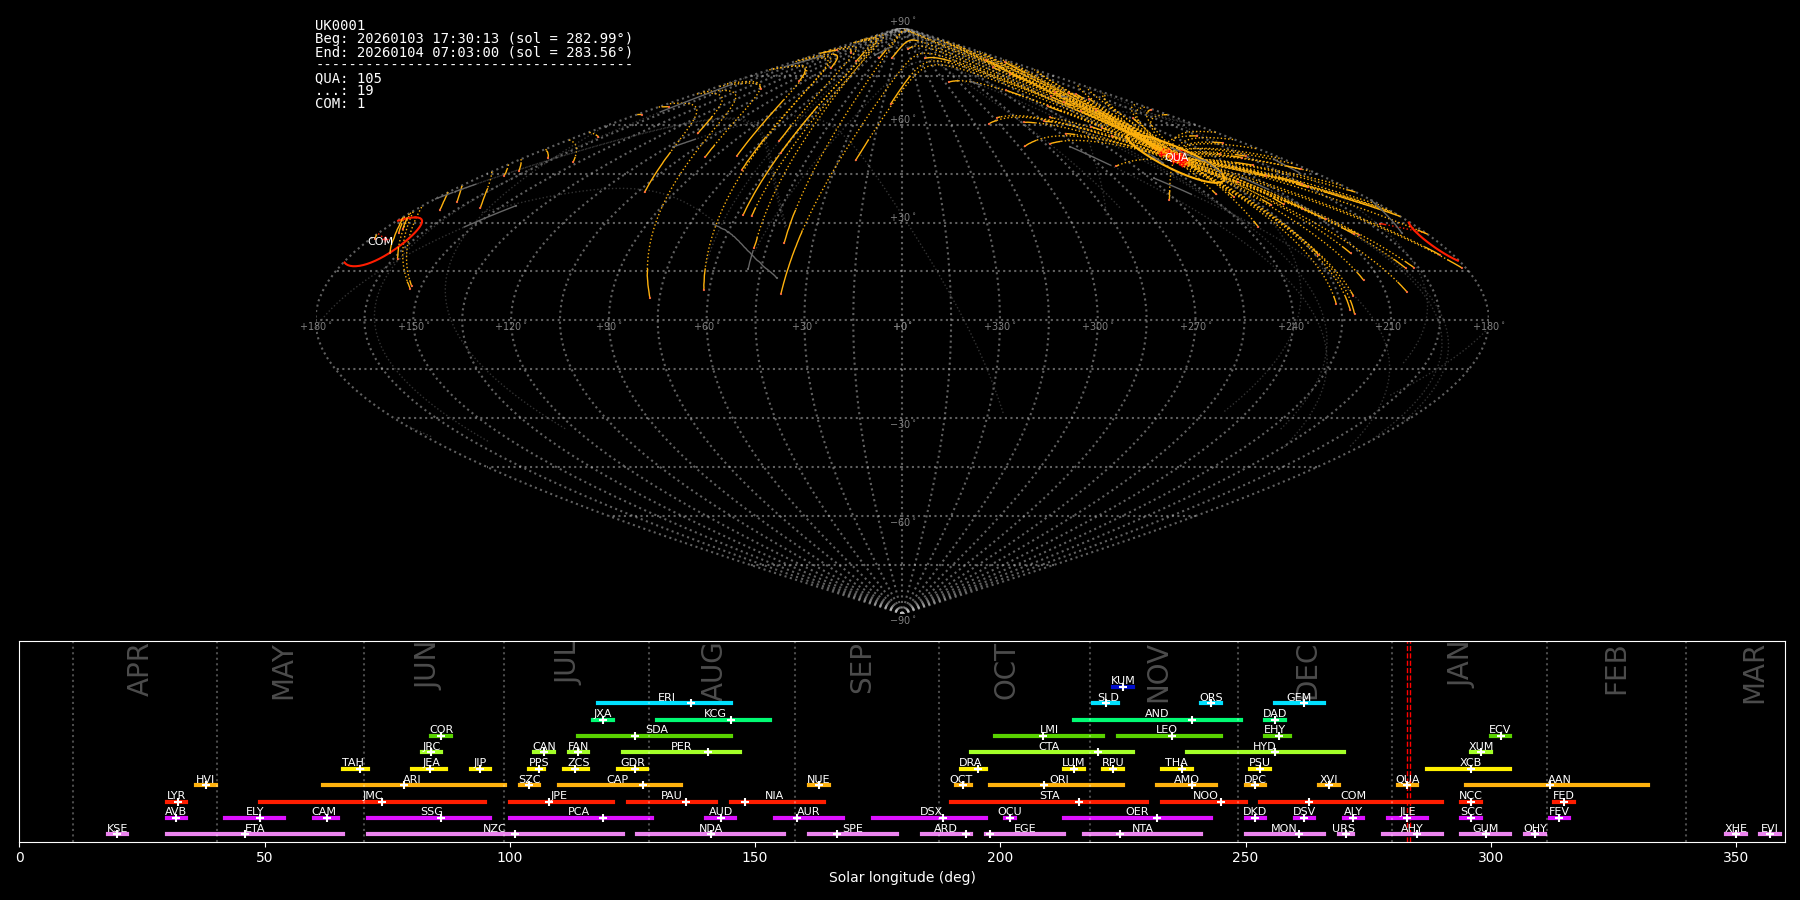The image size is (1800, 900).
Task: Click the GUM shower label
Action: (1485, 829)
